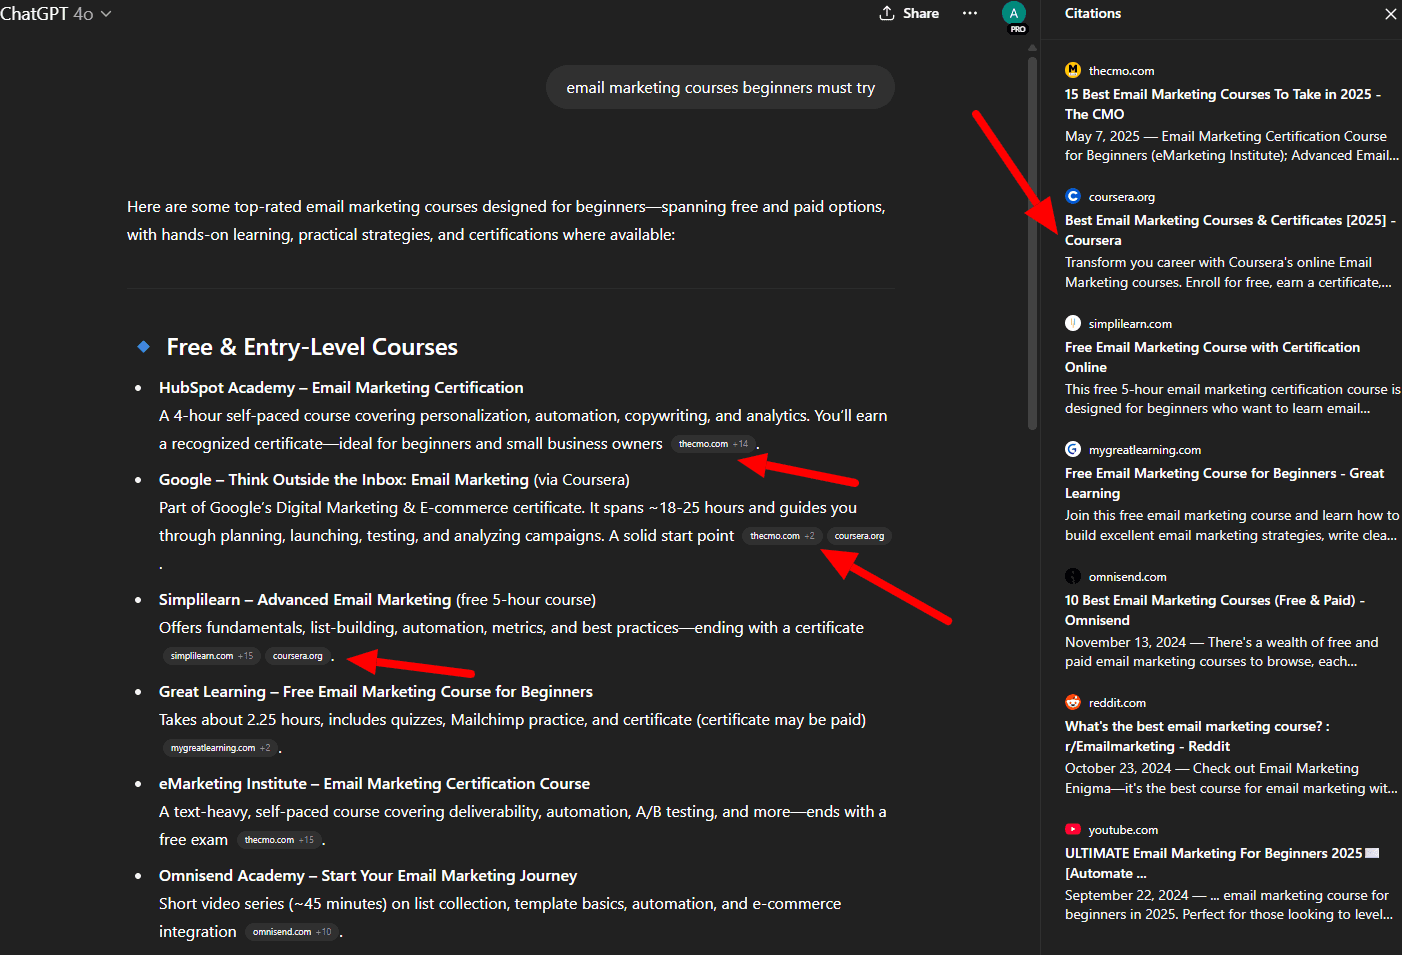This screenshot has height=955, width=1402.
Task: Click the chat vertical scrollbar
Action: coord(1032,245)
